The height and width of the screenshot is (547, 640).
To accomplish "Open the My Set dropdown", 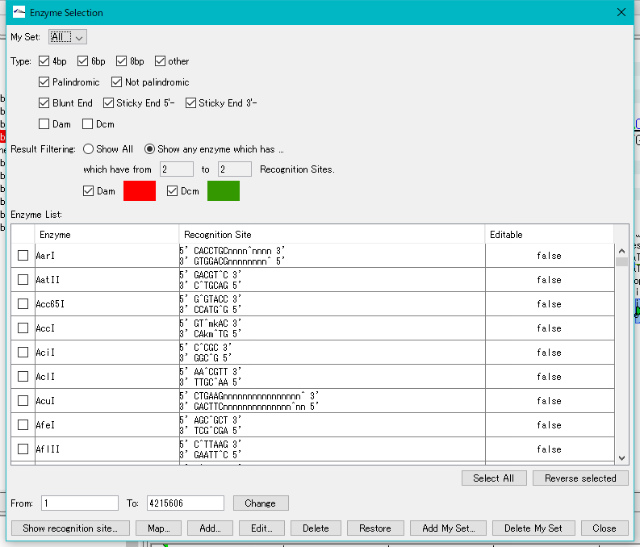I will (x=67, y=37).
